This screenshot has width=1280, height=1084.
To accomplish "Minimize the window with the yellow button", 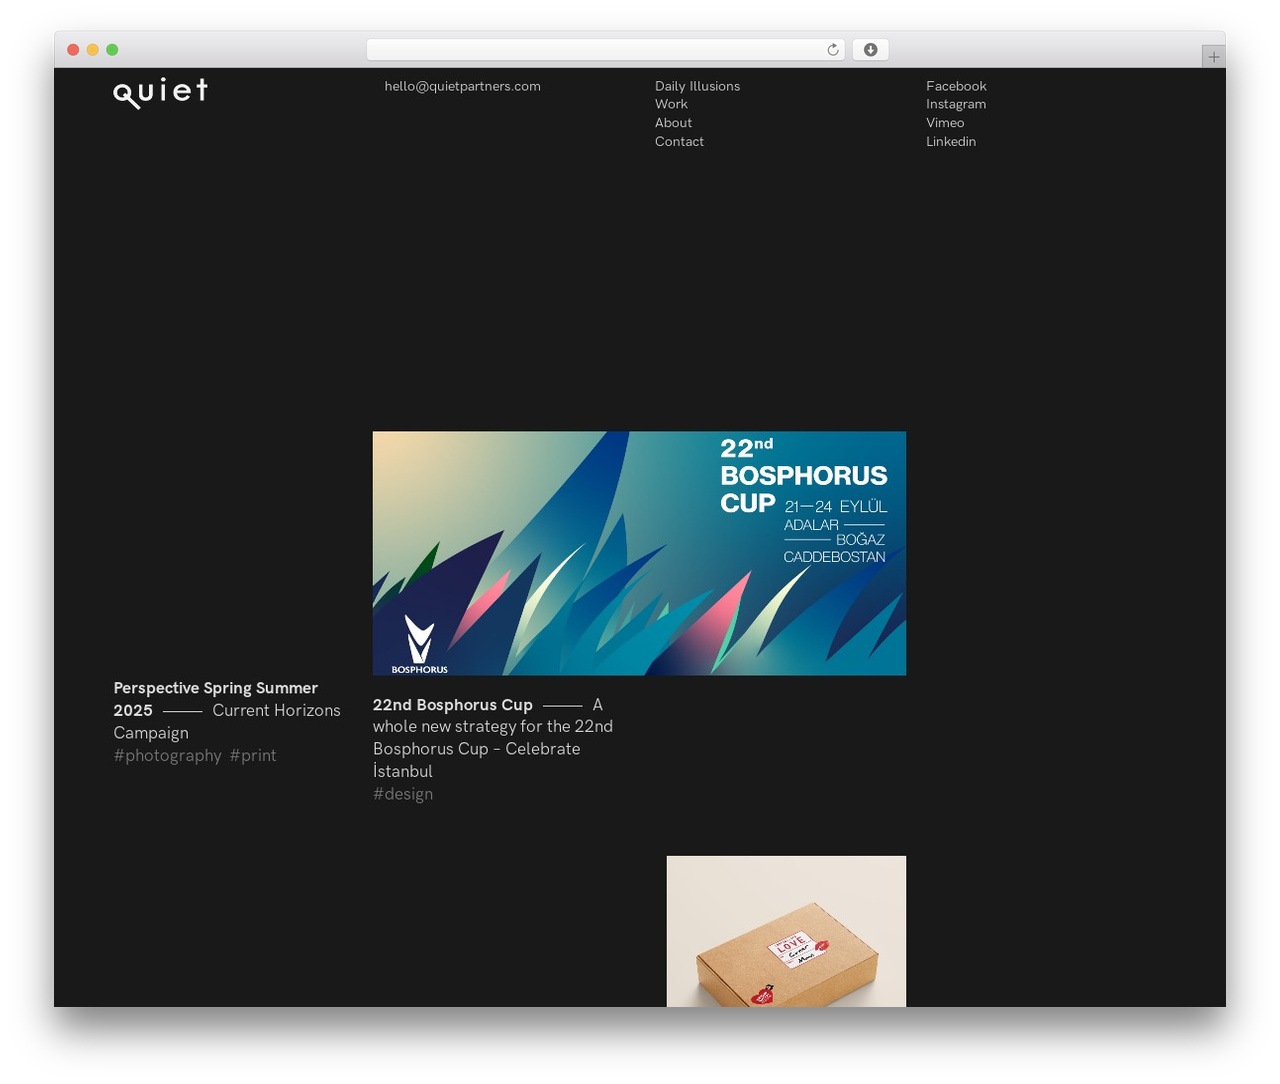I will tap(92, 50).
